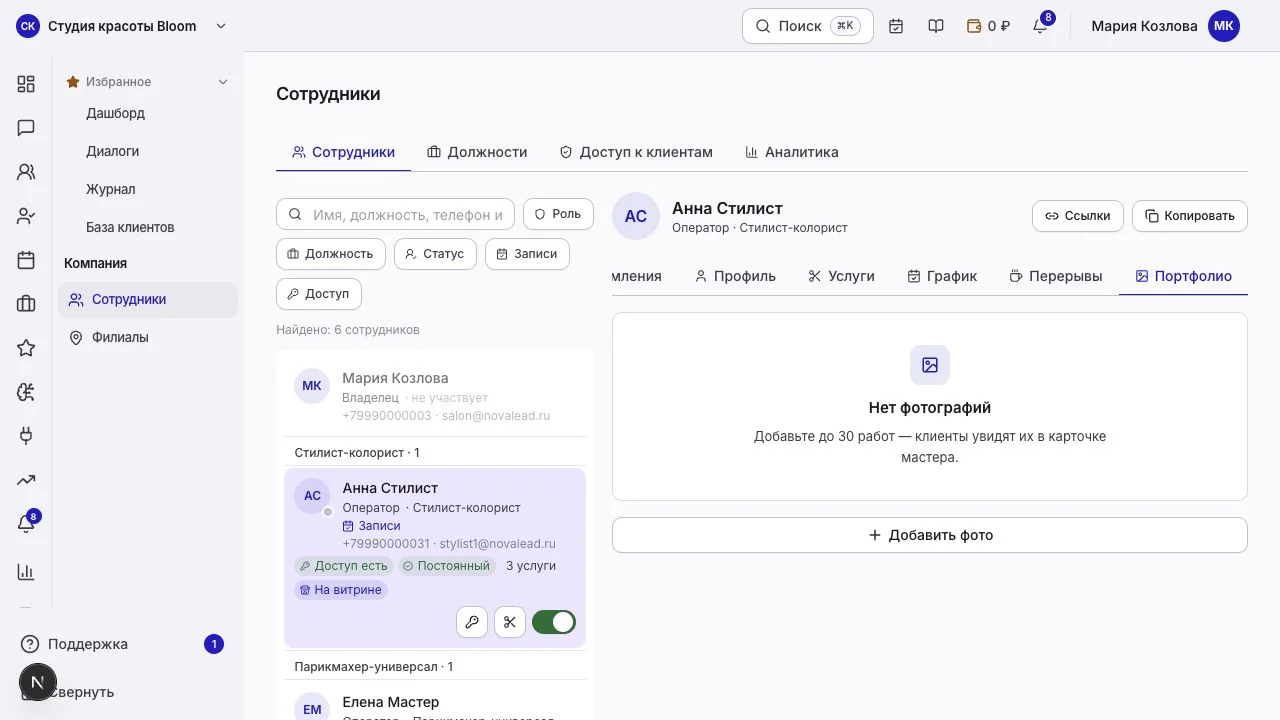This screenshot has height=720, width=1280.
Task: Open the График tab
Action: pyautogui.click(x=942, y=276)
